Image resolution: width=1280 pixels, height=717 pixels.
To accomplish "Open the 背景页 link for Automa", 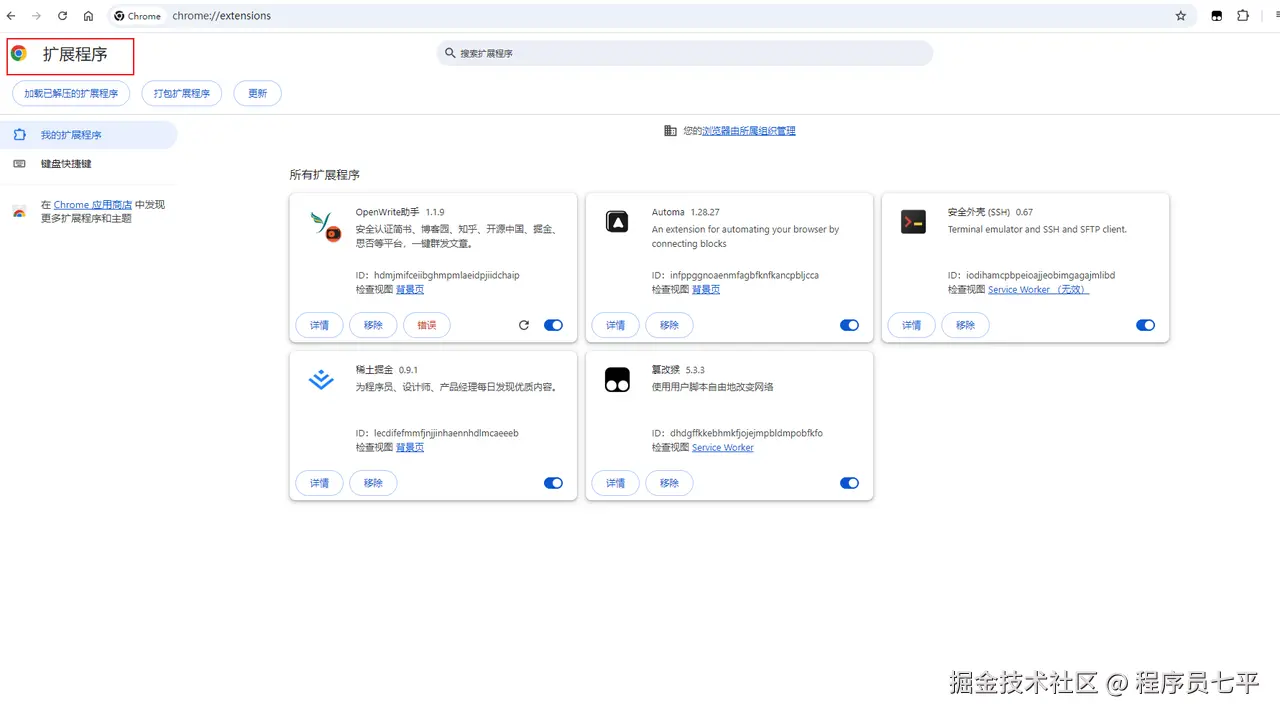I will tap(706, 290).
